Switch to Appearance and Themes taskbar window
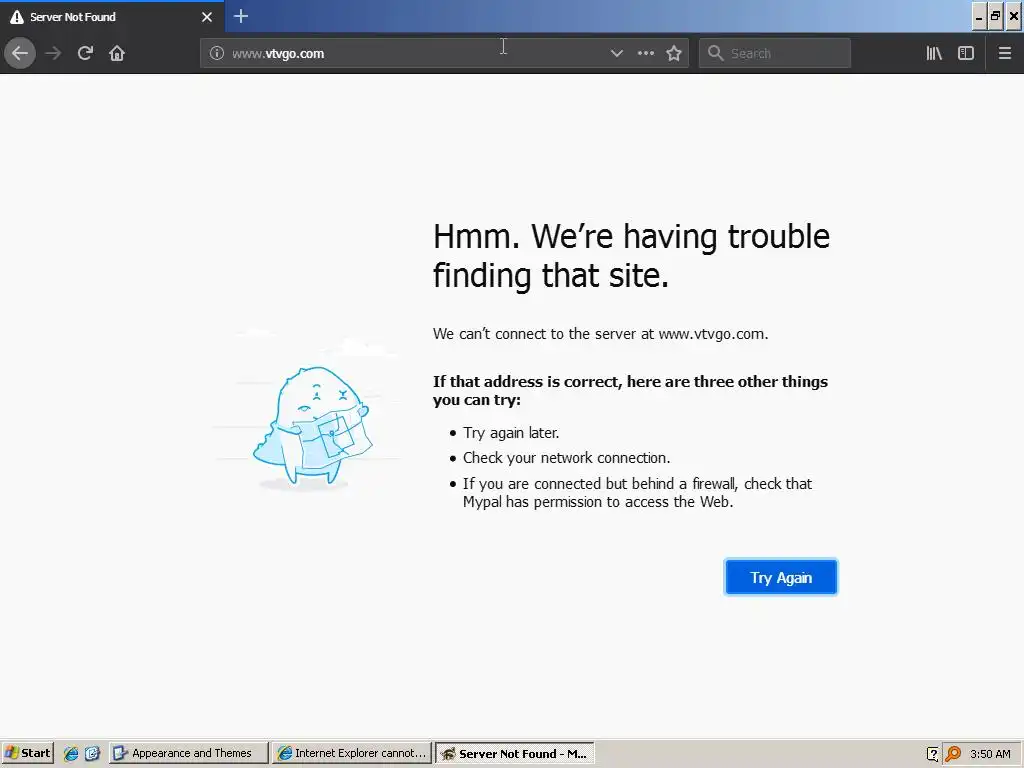The height and width of the screenshot is (768, 1024). (x=189, y=753)
